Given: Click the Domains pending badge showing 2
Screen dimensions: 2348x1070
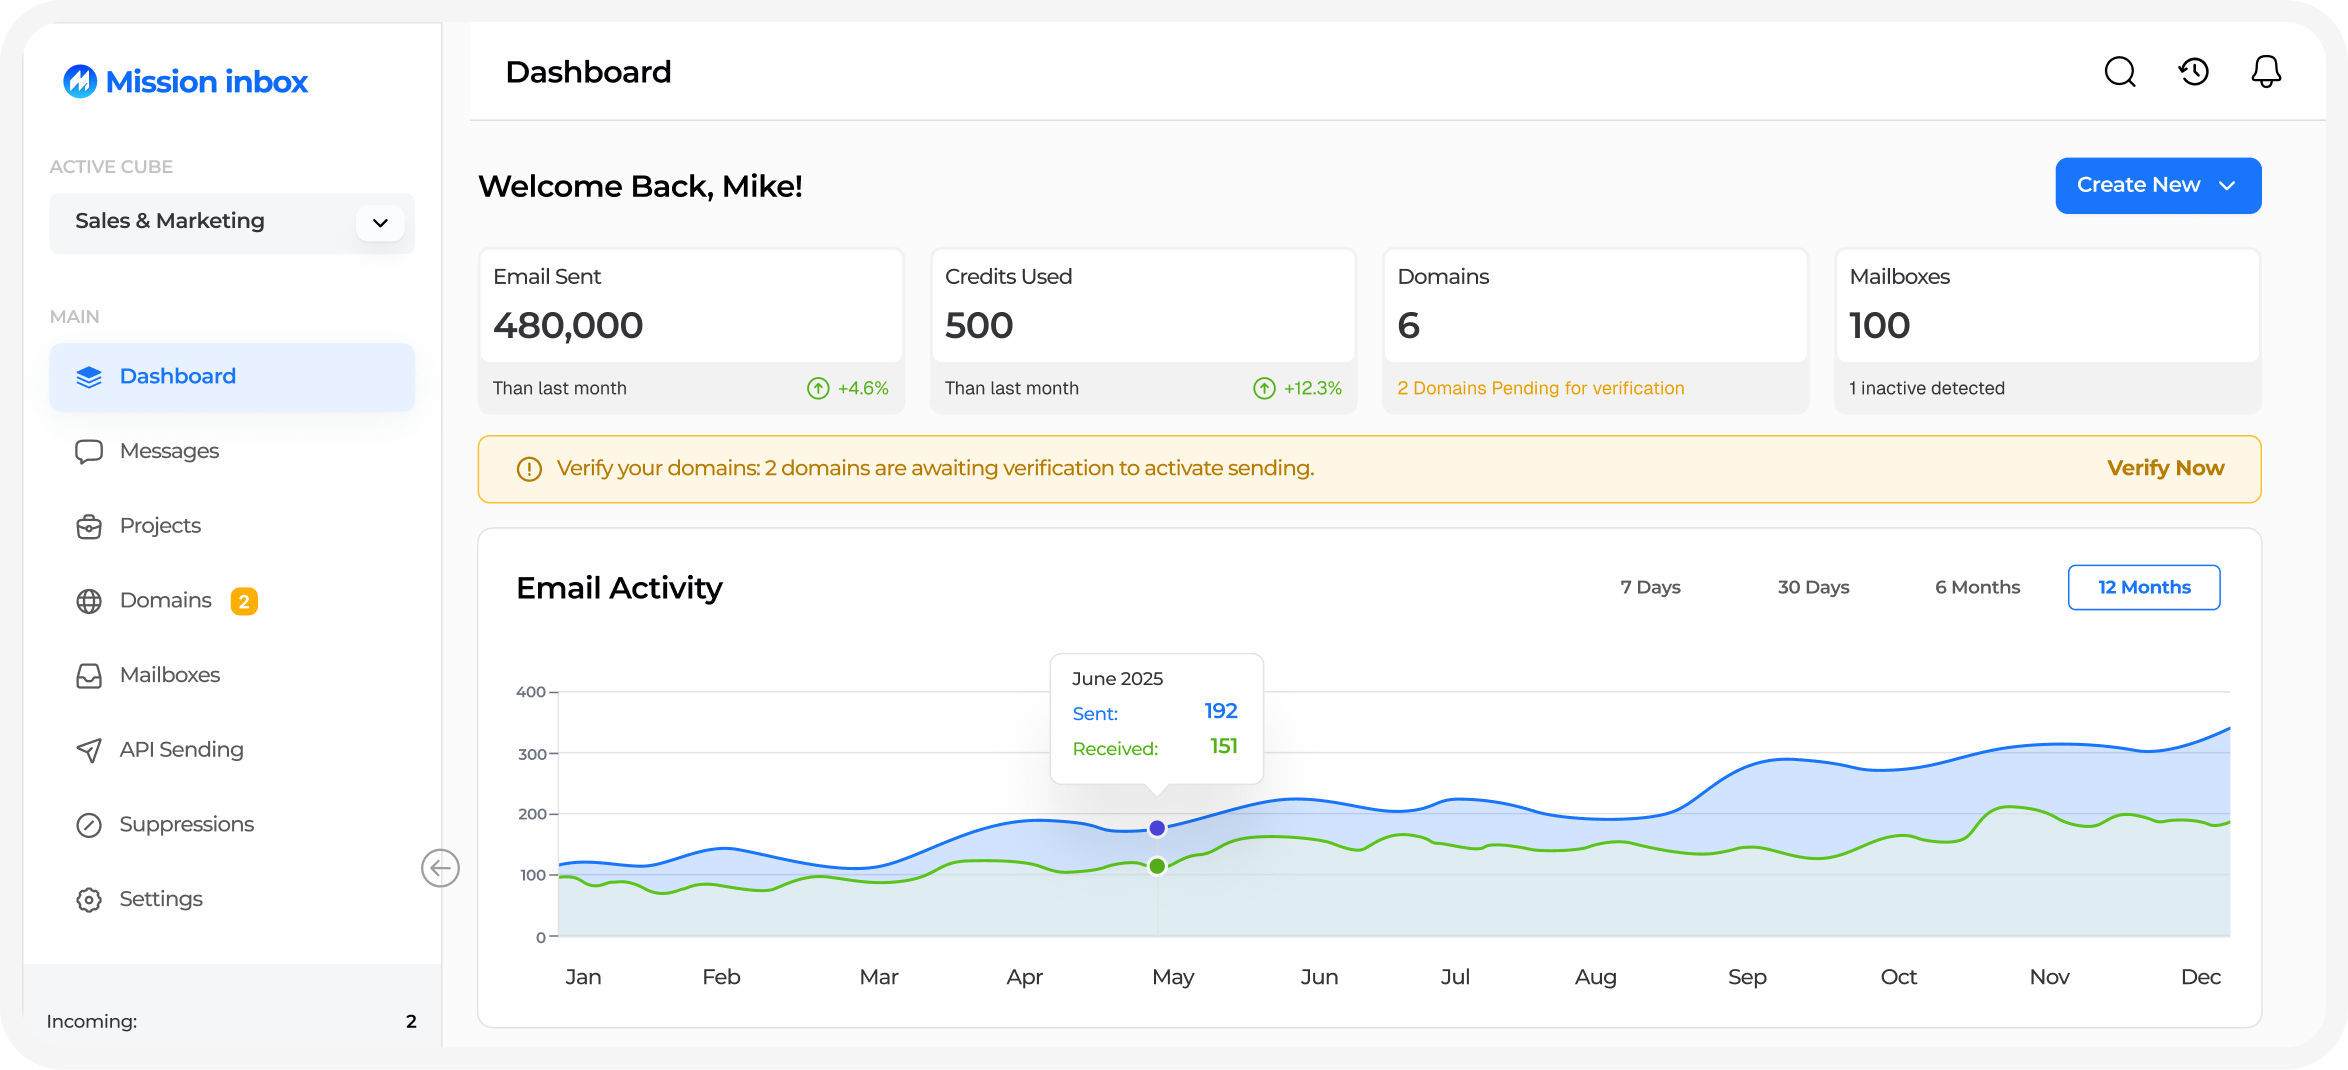Looking at the screenshot, I should click(244, 601).
